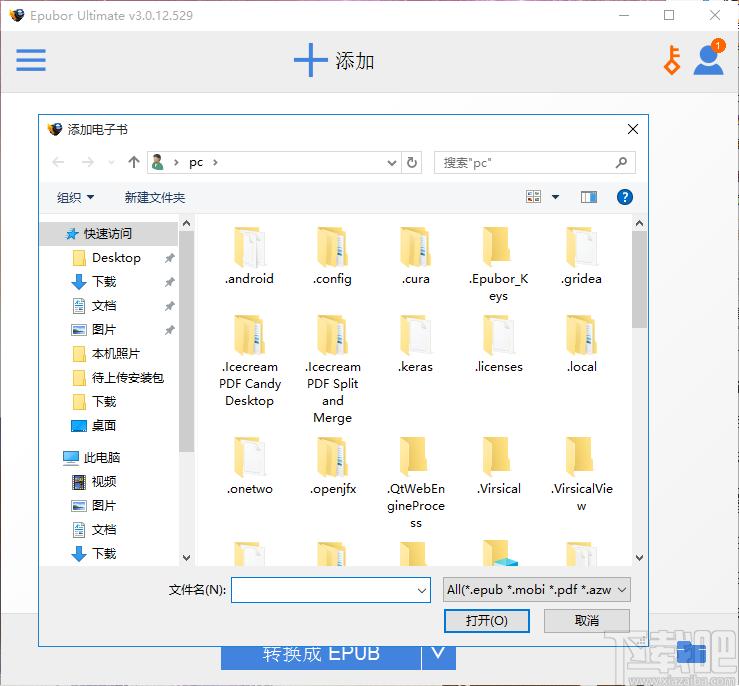Image resolution: width=739 pixels, height=686 pixels.
Task: Select the .licenses folder
Action: [498, 344]
